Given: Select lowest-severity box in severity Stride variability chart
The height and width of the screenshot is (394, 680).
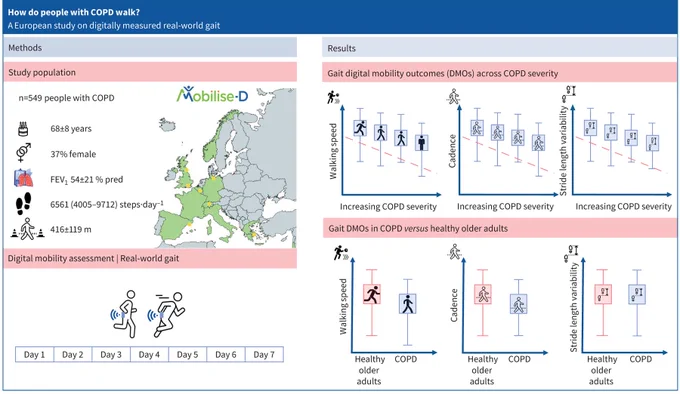Looking at the screenshot, I should point(590,128).
